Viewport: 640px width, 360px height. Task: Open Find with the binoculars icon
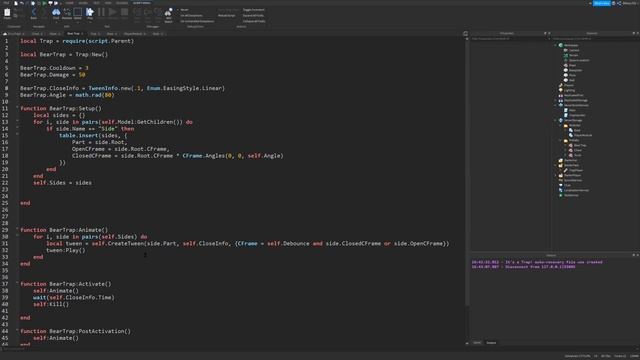pos(56,12)
